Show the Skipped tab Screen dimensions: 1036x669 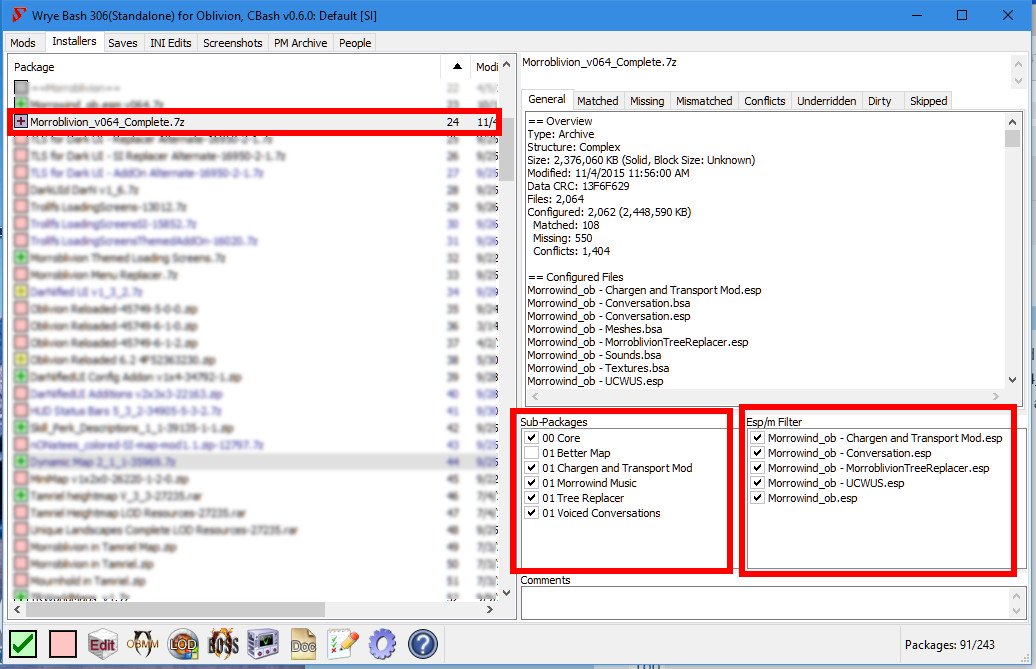pyautogui.click(x=928, y=101)
